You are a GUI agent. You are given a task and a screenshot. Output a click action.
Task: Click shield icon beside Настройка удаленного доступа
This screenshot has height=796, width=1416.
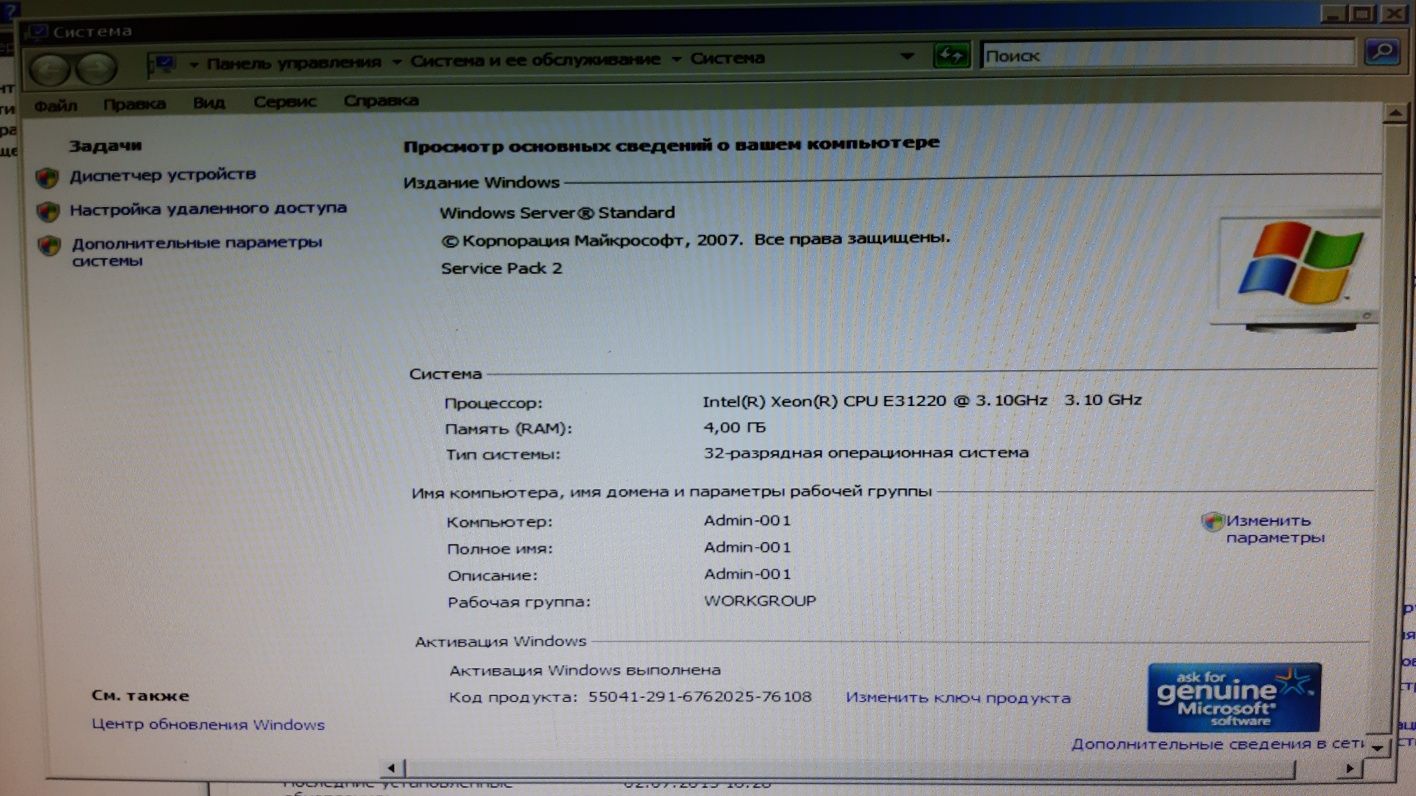click(x=48, y=212)
